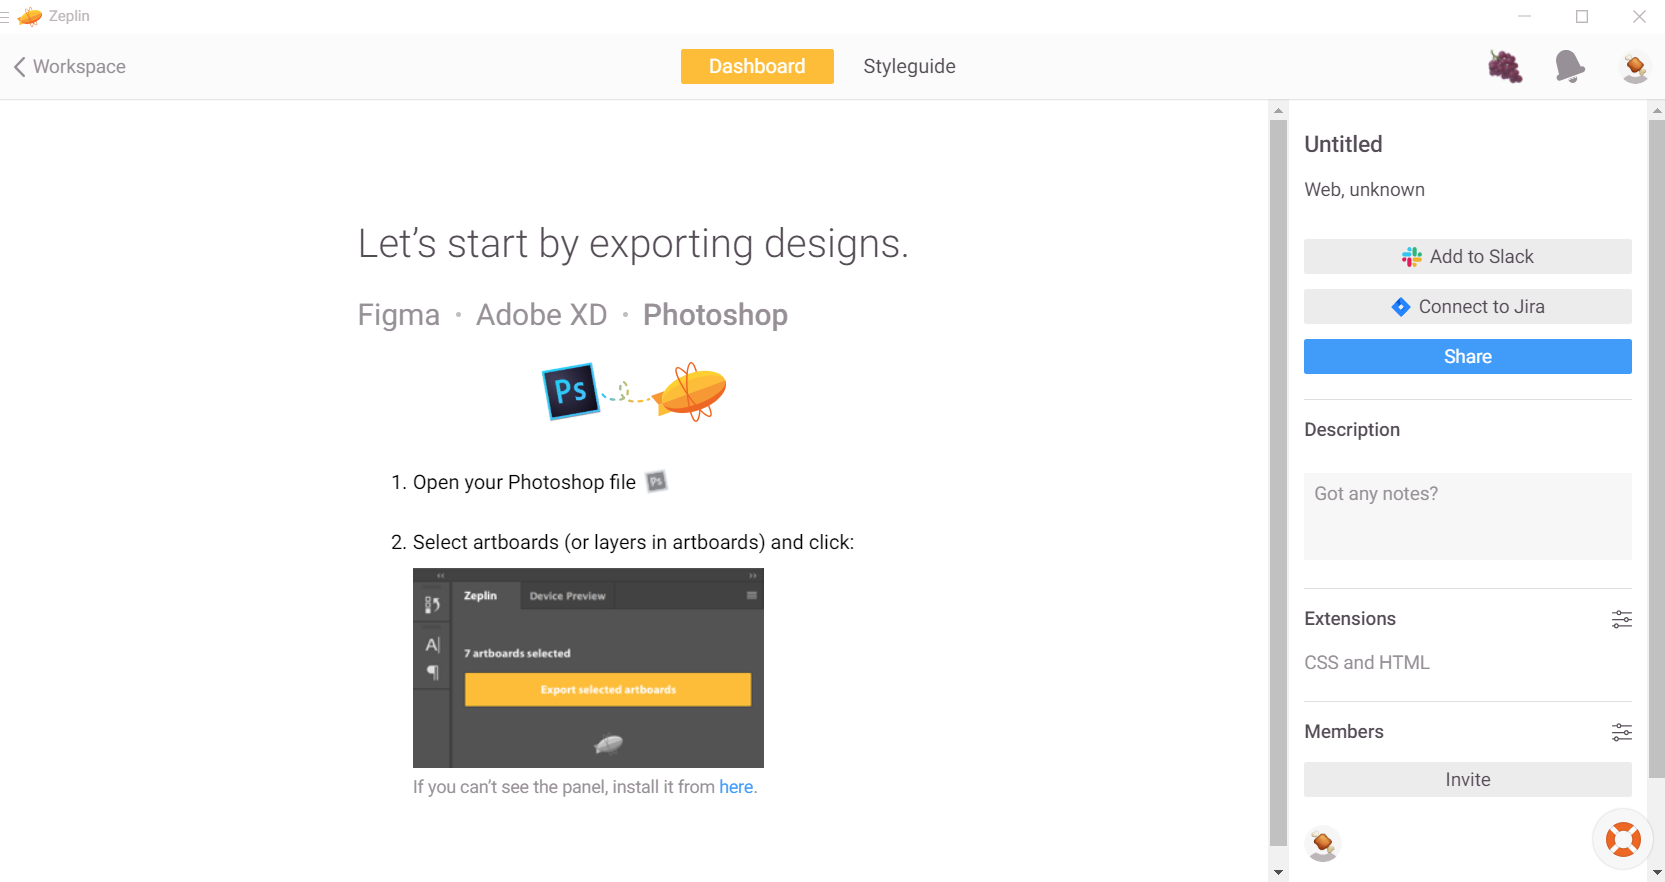The height and width of the screenshot is (882, 1665).
Task: Open Members settings sliders icon
Action: [x=1622, y=732]
